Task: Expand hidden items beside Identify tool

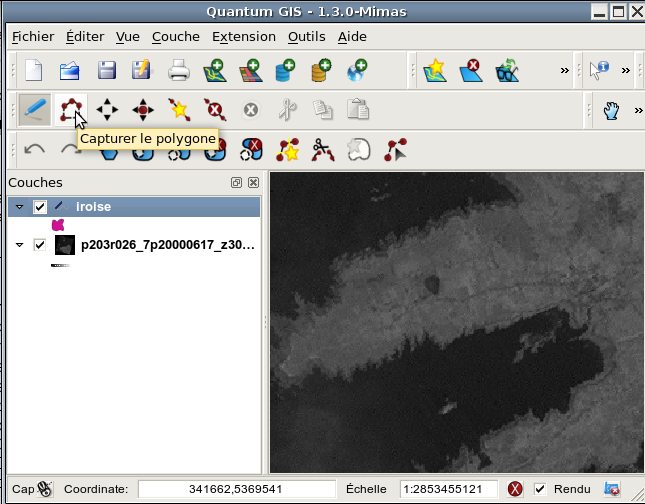Action: (626, 71)
